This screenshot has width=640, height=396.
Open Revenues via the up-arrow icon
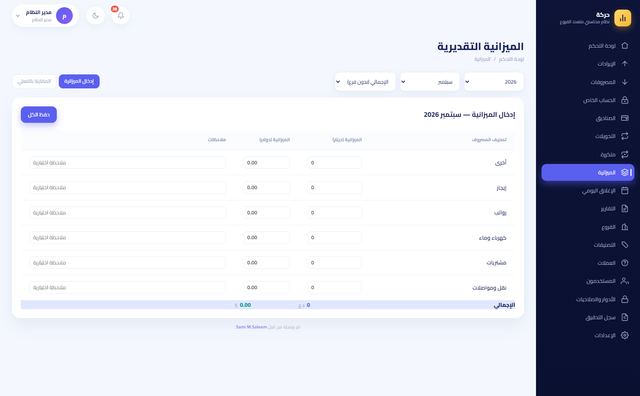coord(624,64)
